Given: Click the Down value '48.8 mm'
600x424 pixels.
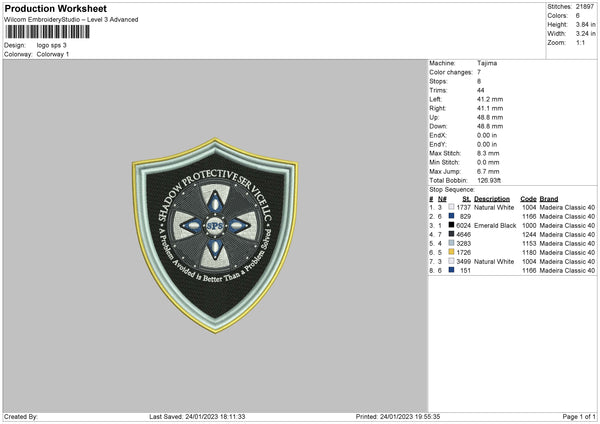Looking at the screenshot, I should [x=490, y=126].
